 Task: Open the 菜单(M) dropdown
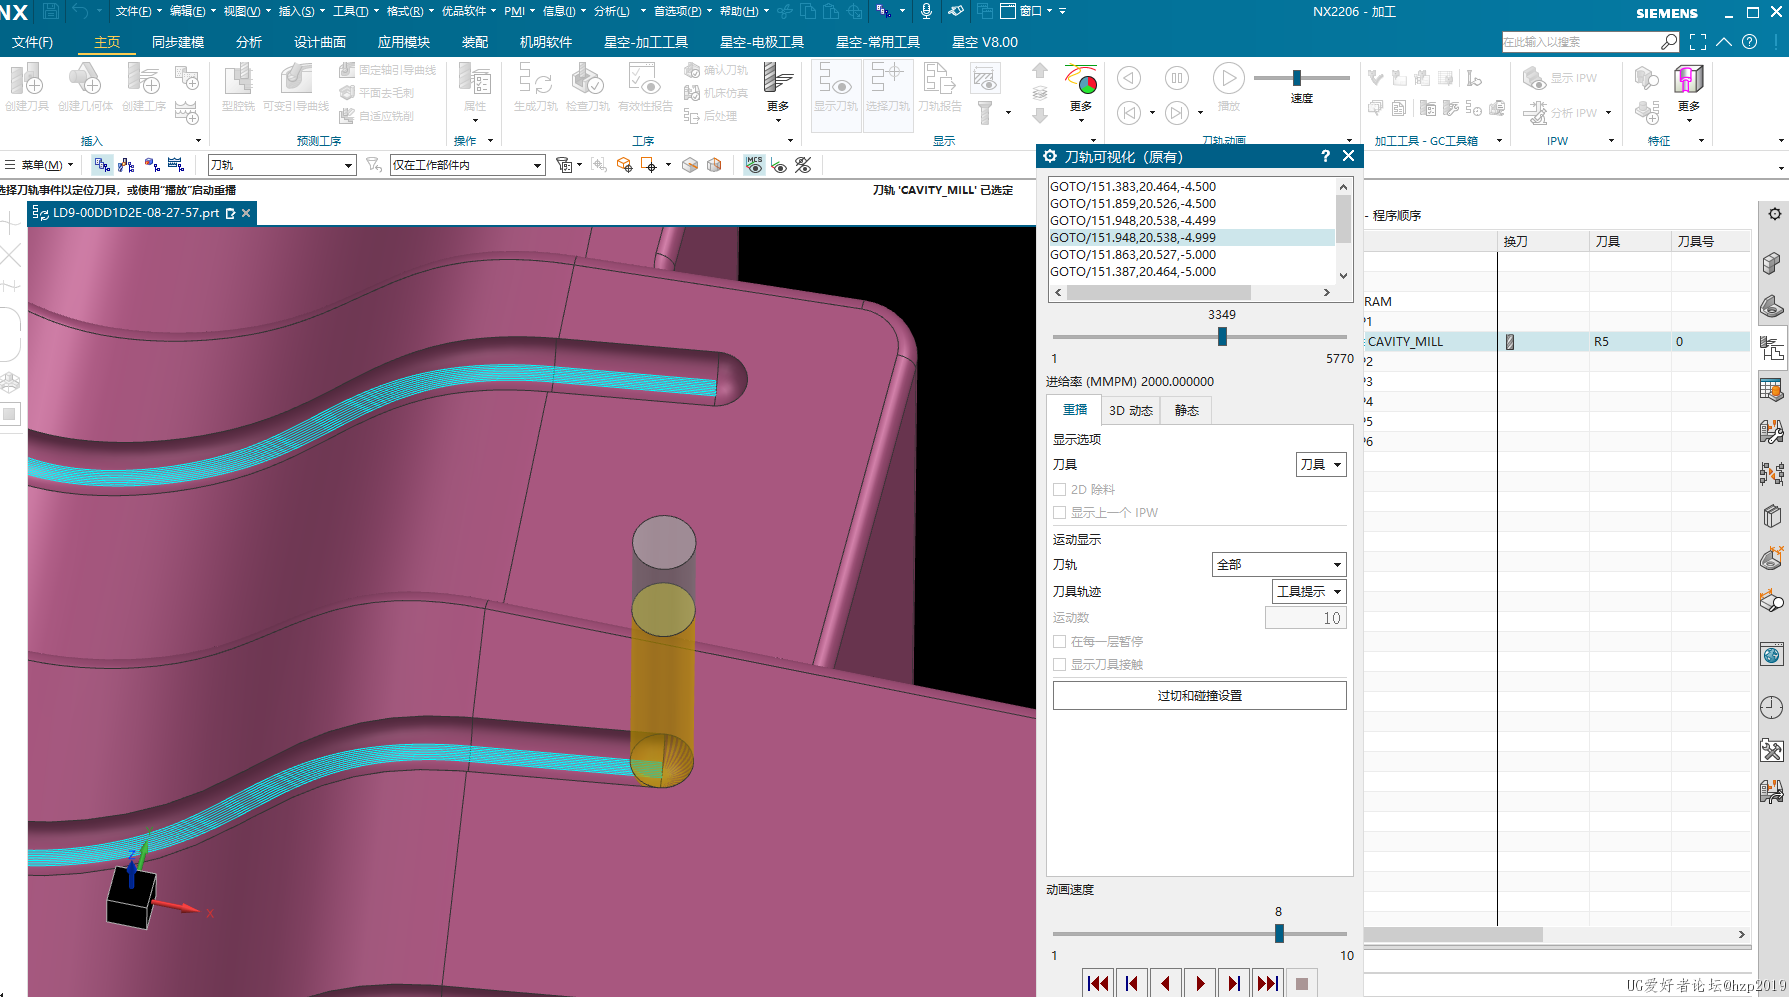pyautogui.click(x=40, y=165)
